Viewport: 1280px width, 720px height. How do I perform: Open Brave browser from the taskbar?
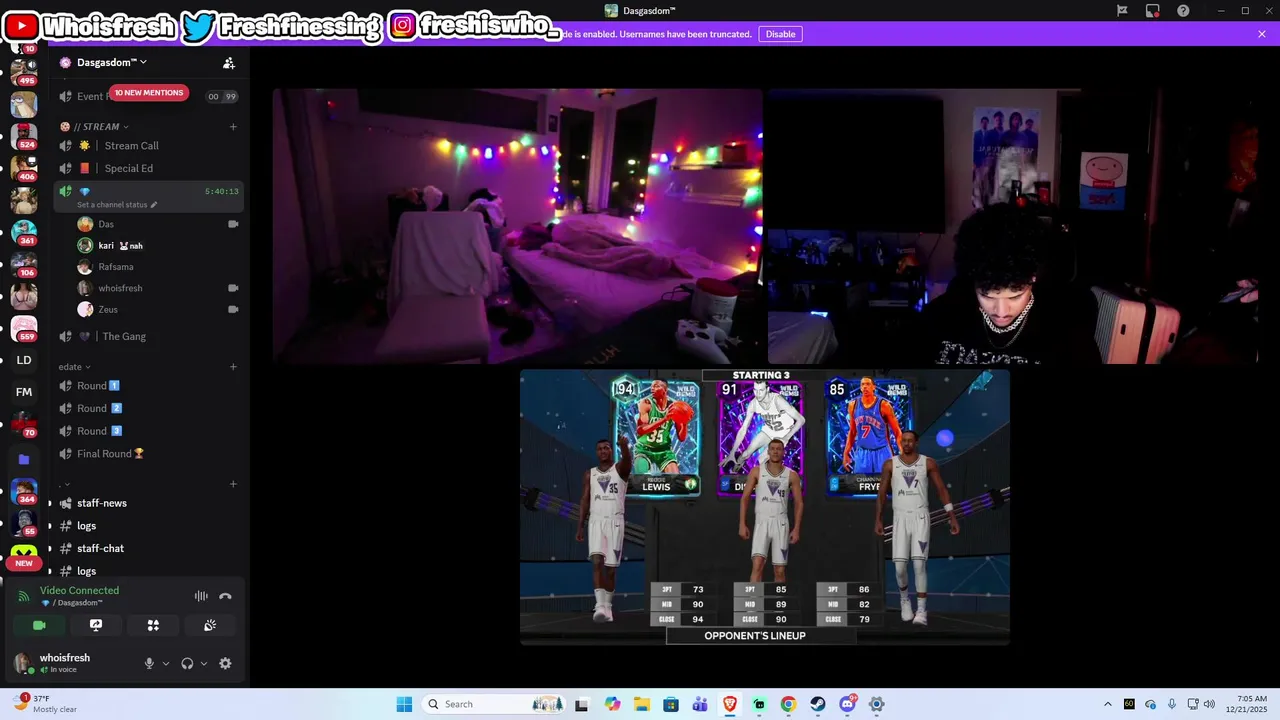coord(730,704)
